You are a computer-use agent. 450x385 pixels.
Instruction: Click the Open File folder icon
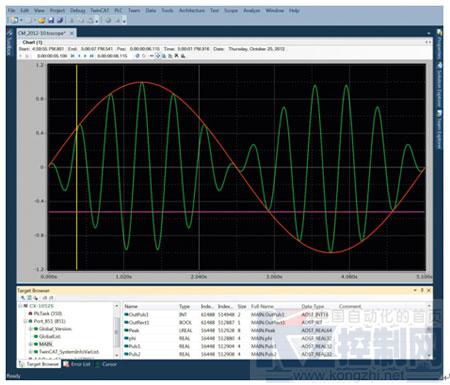coord(41,20)
